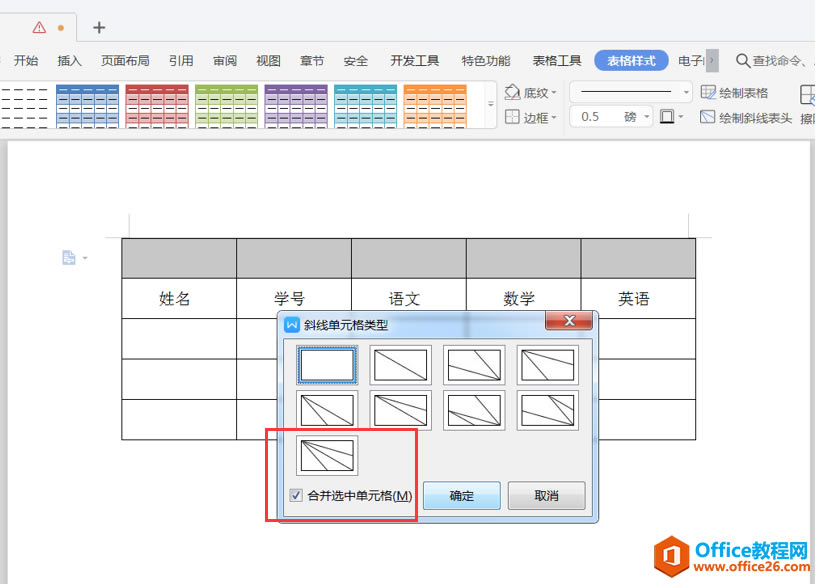Select the table eraser tool

808,104
